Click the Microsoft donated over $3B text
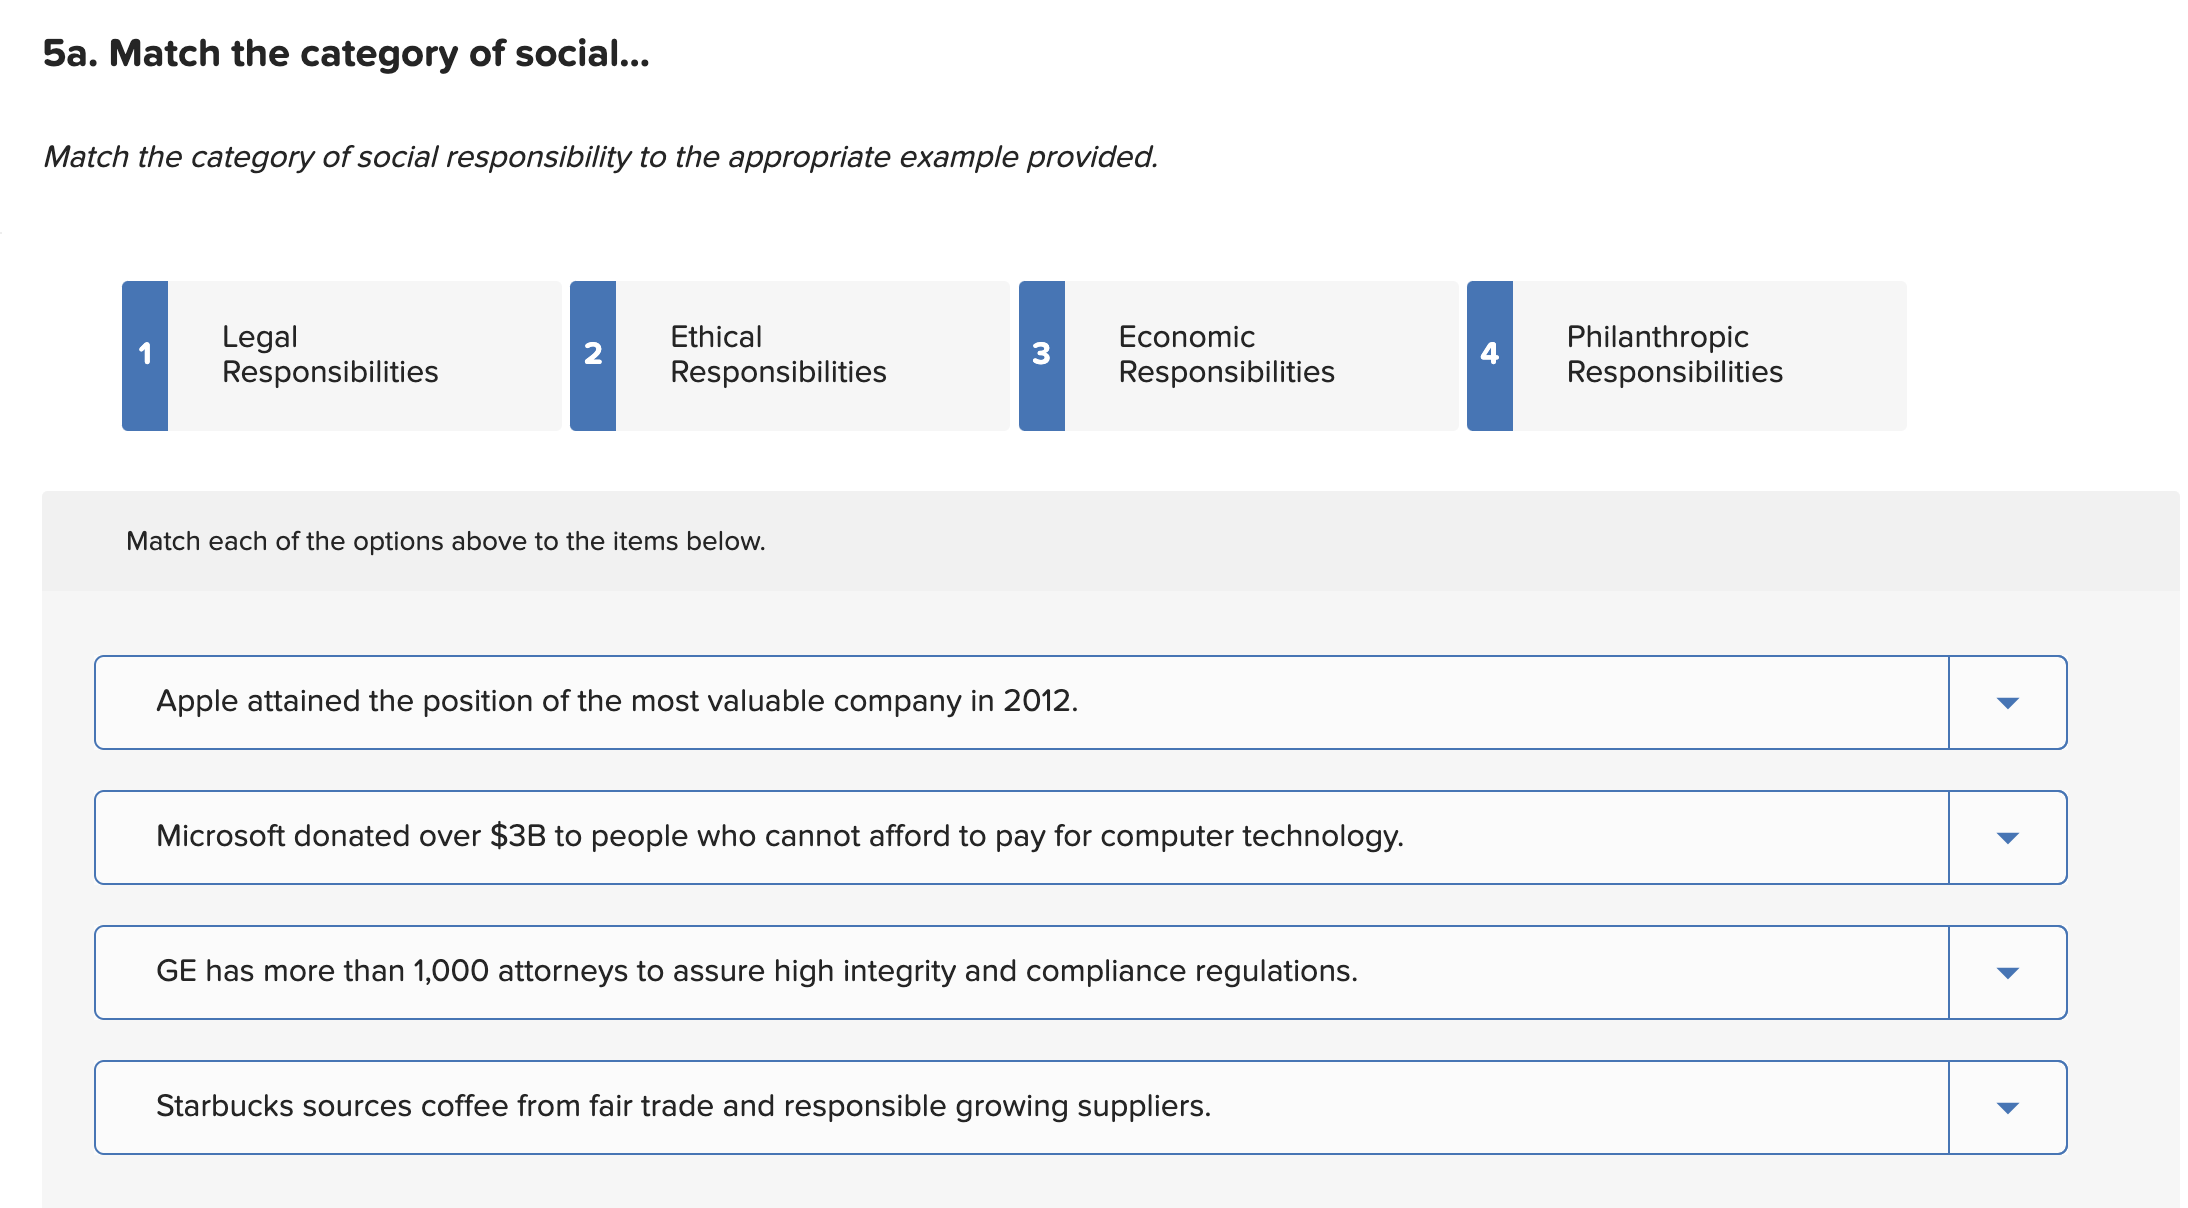This screenshot has height=1208, width=2188. coord(780,836)
